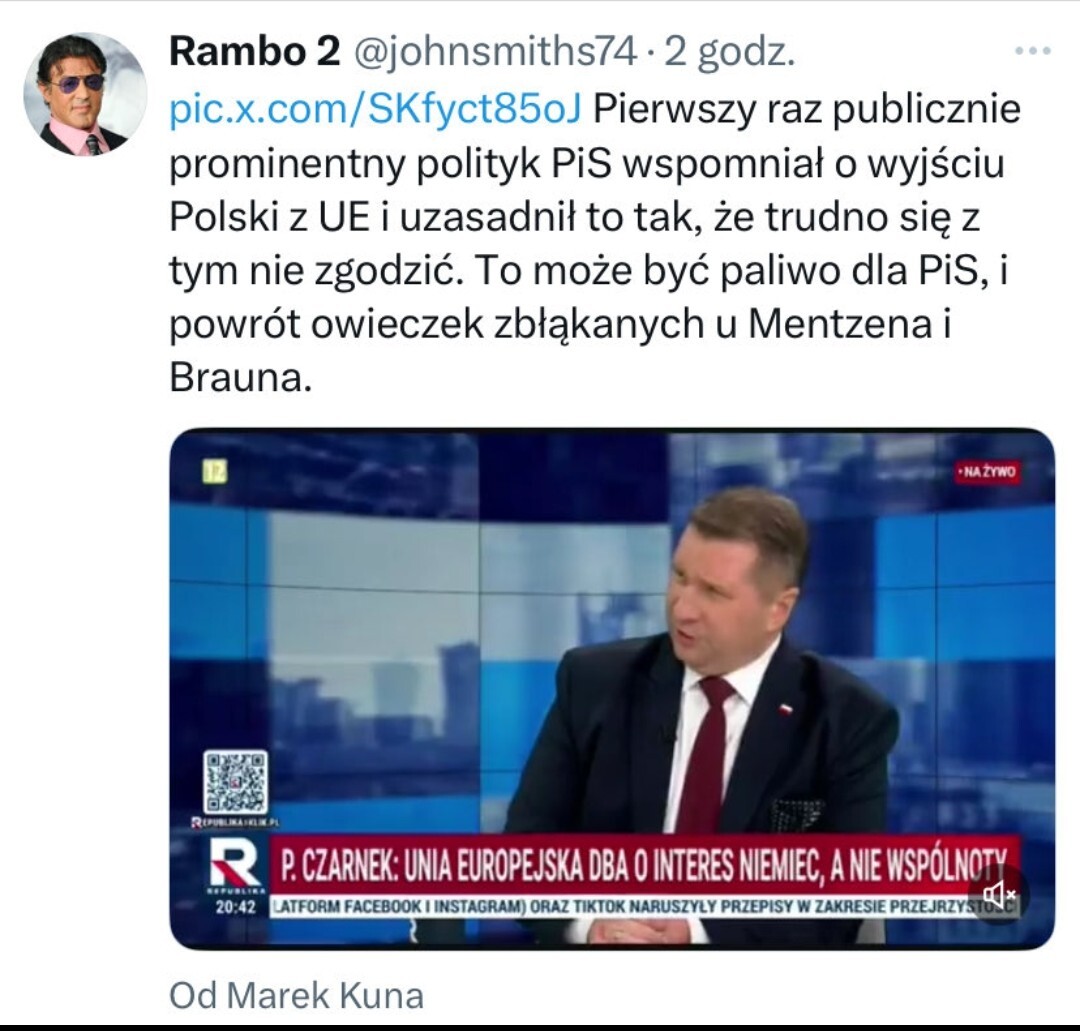Open the pic.x.com/SKfyct85oJ link
The width and height of the screenshot is (1080, 1031).
click(x=375, y=109)
